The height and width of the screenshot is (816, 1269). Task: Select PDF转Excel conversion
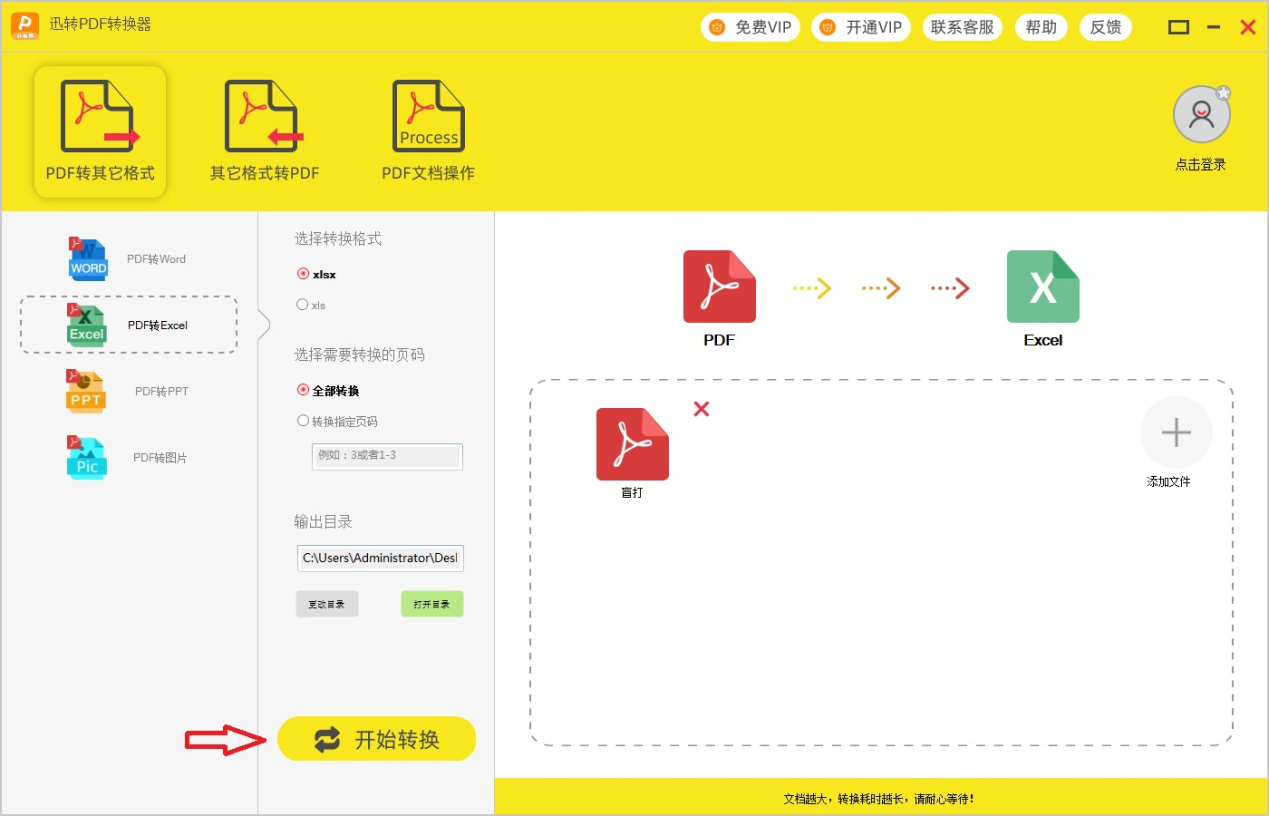pos(129,325)
